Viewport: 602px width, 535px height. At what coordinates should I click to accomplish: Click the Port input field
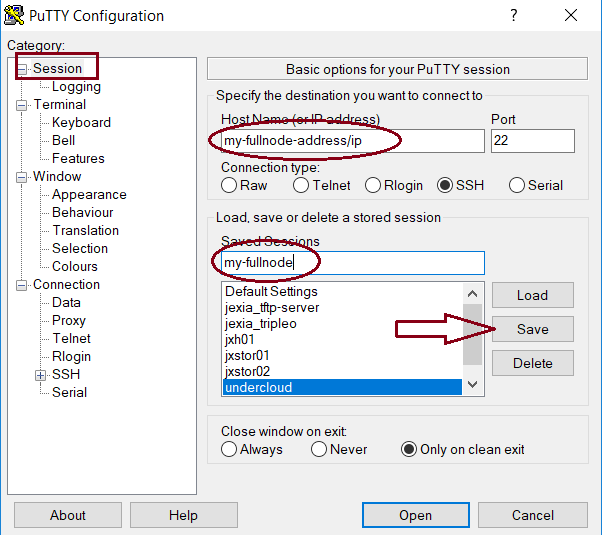coord(533,141)
